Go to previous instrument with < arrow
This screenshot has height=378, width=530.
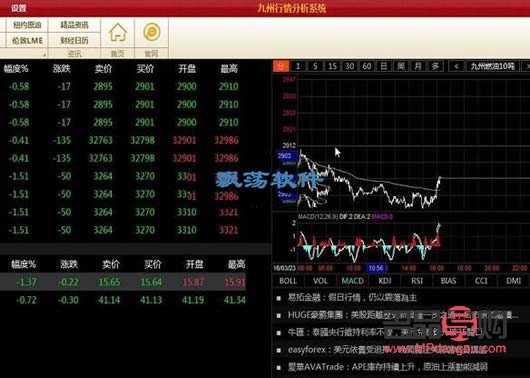coord(456,66)
